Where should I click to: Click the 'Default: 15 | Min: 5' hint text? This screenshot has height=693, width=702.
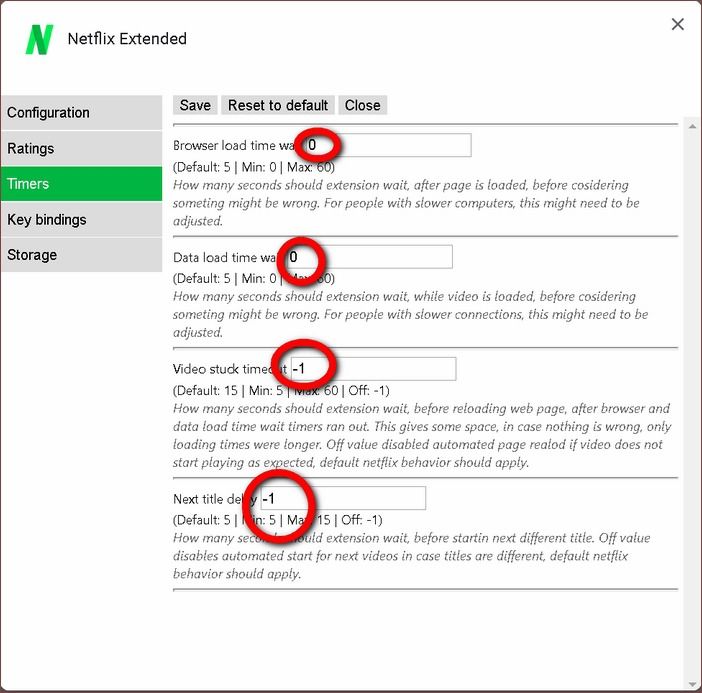(228, 390)
